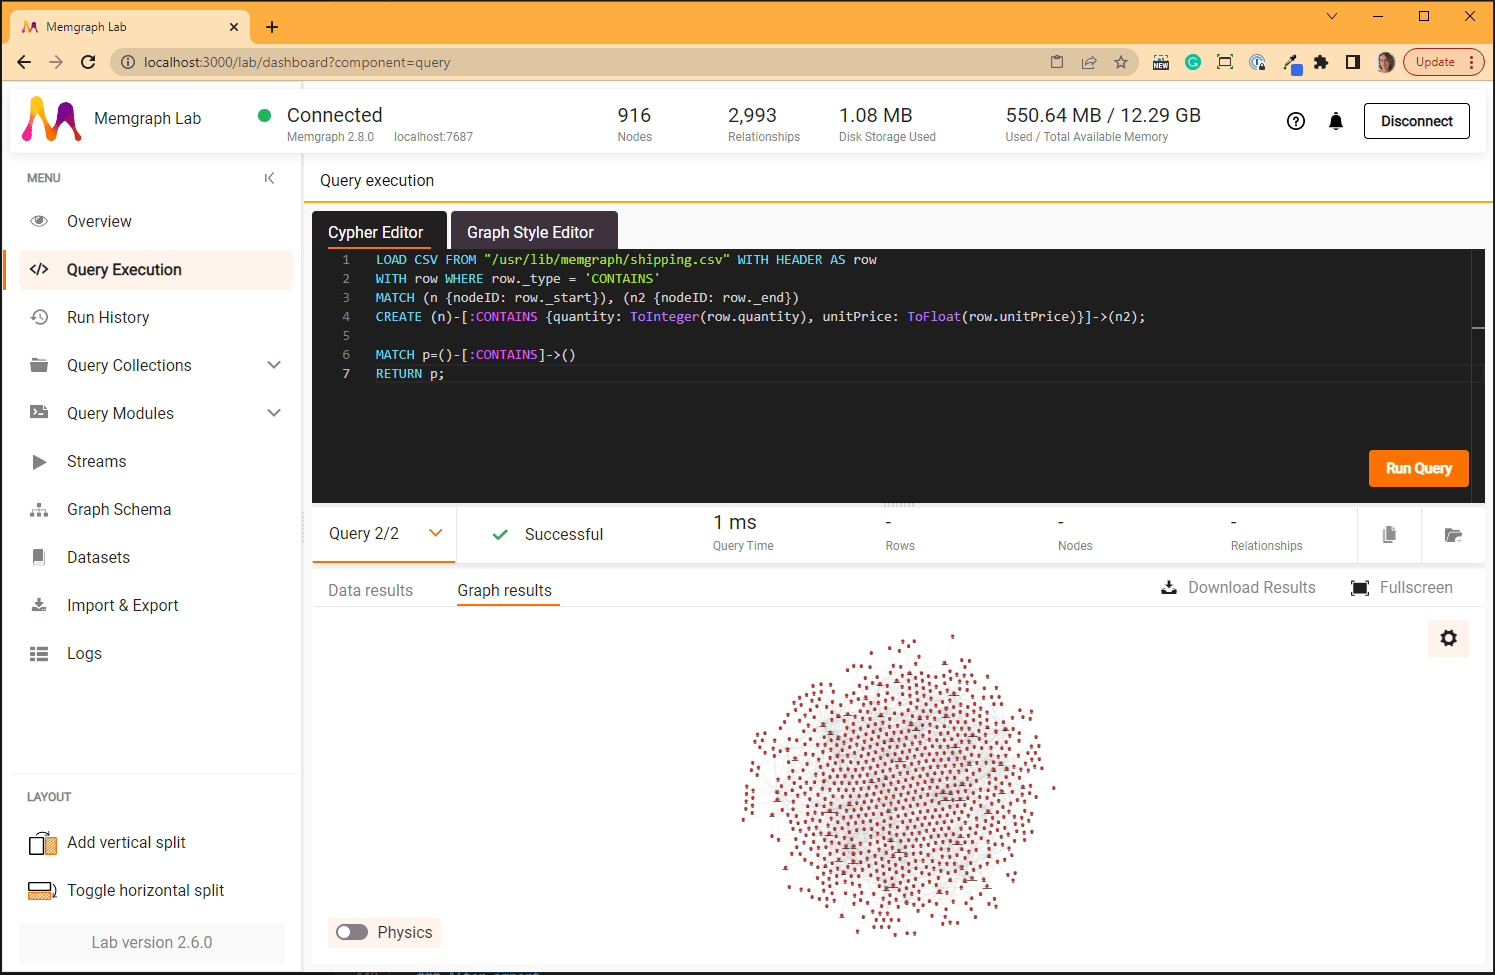Screen dimensions: 1495x975
Task: Expand Query Collections chevron
Action: coord(274,365)
